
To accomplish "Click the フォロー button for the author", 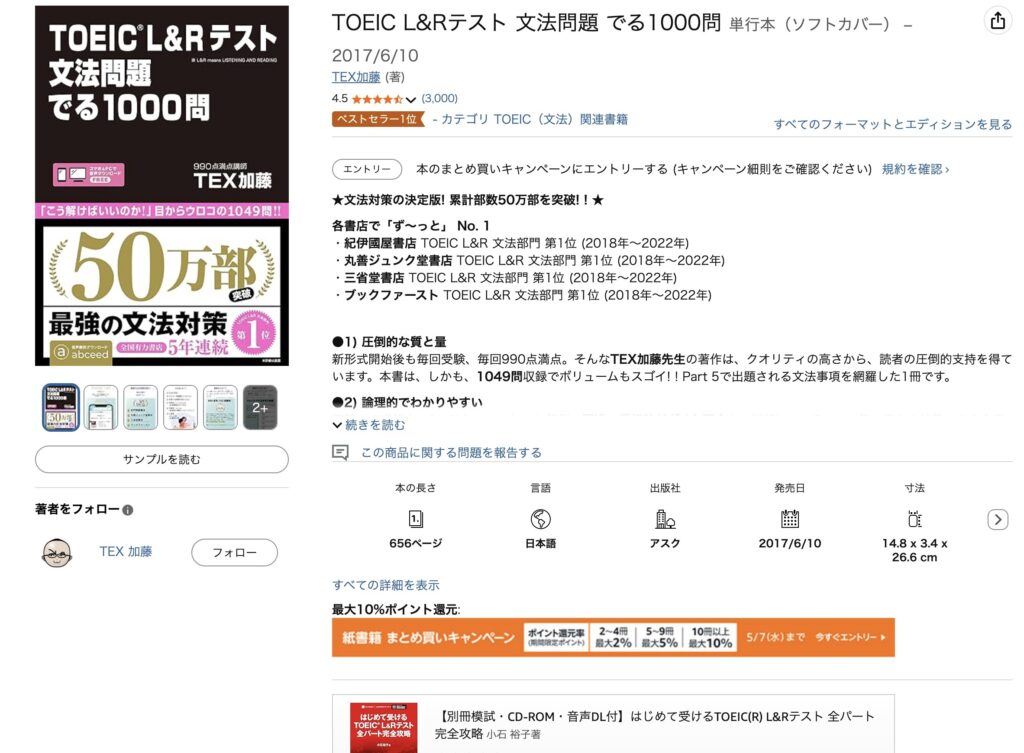I will 234,553.
